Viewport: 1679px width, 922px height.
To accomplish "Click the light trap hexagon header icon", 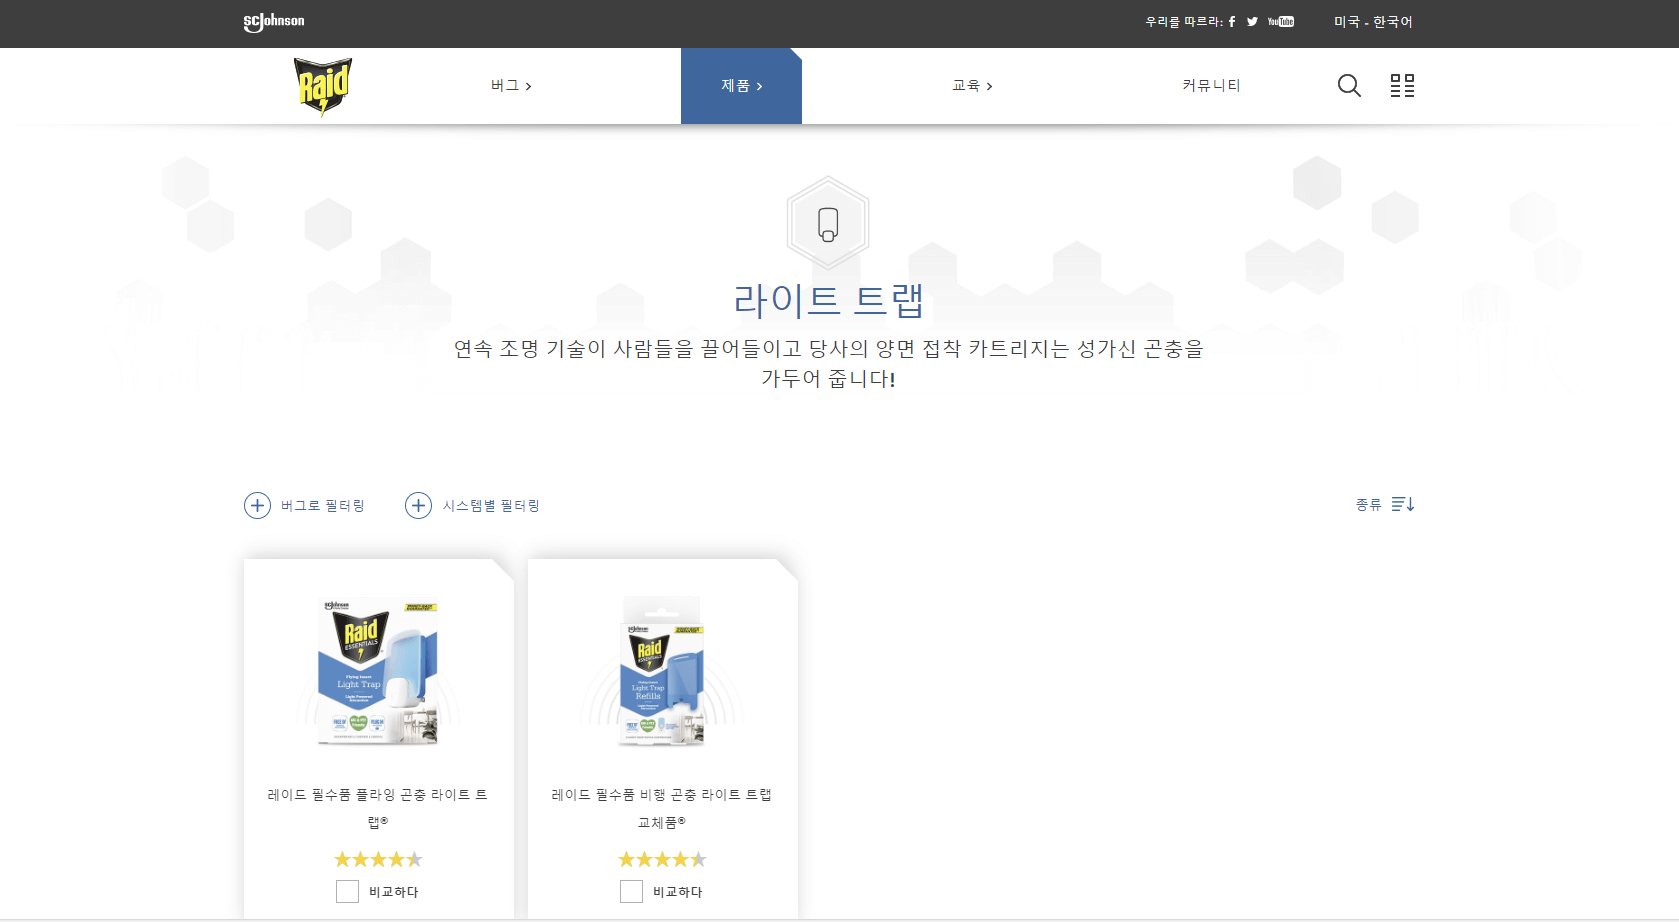I will 828,222.
